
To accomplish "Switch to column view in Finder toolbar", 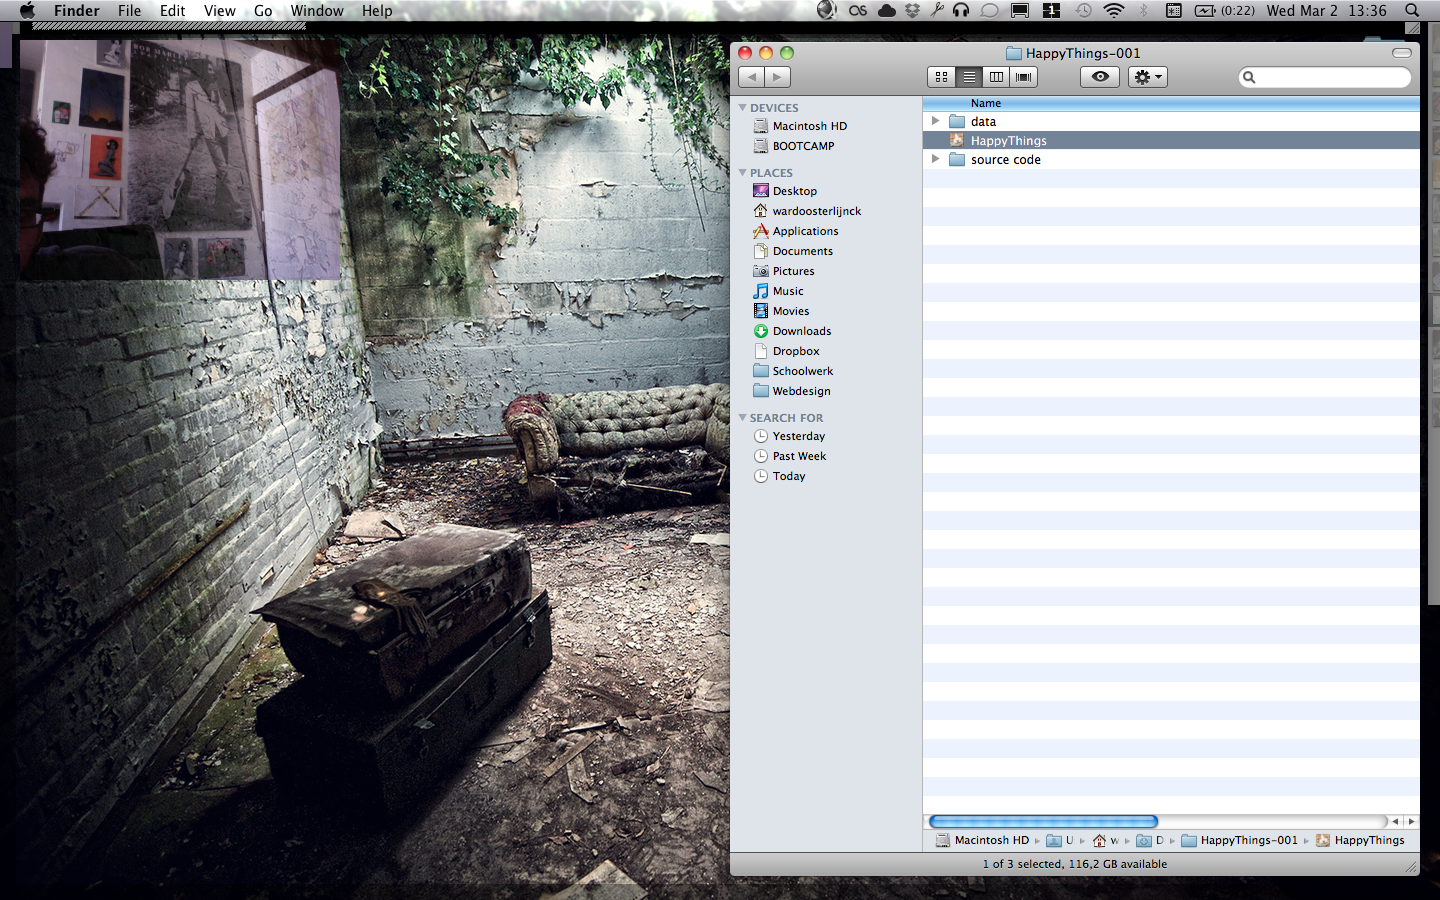I will pyautogui.click(x=996, y=77).
